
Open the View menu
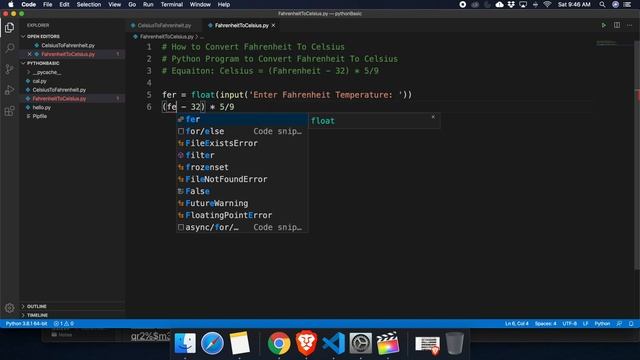(114, 4)
